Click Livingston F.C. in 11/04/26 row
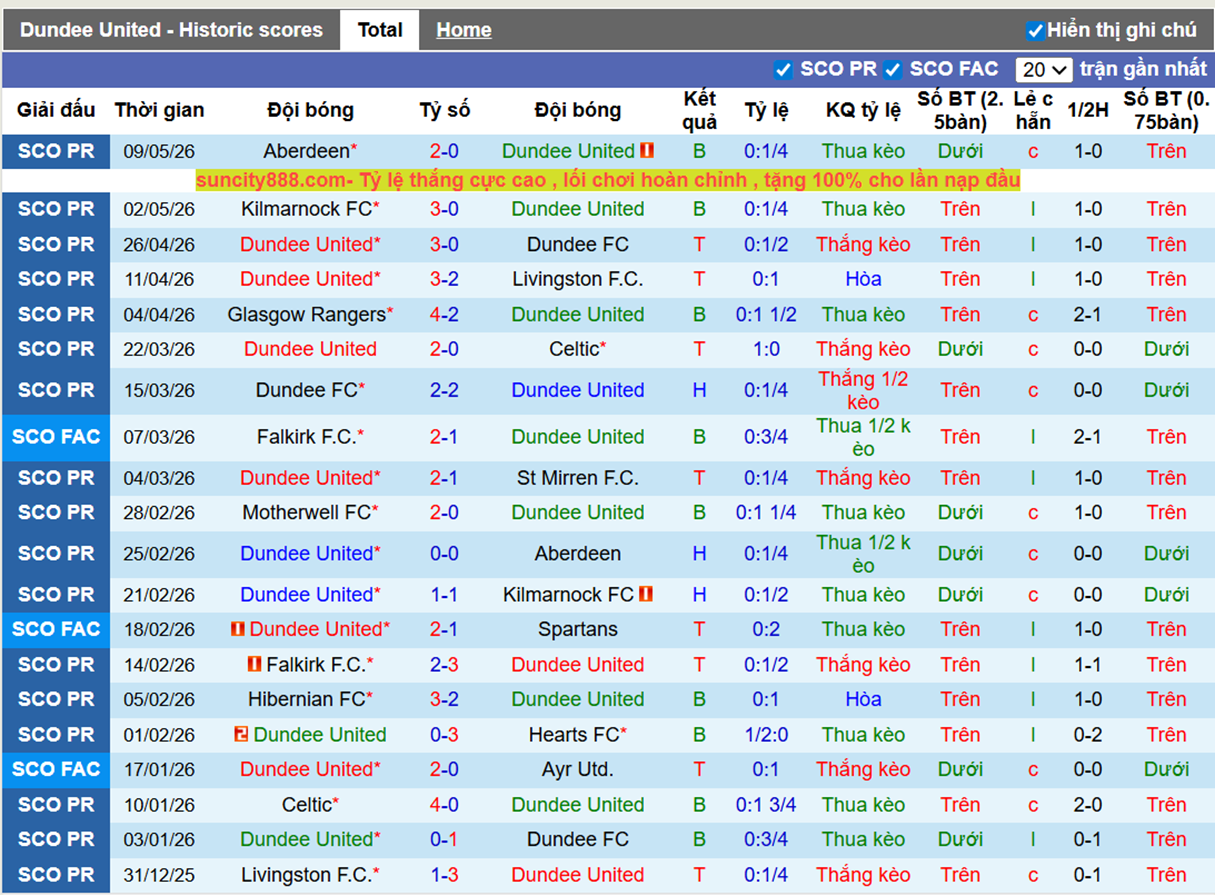The width and height of the screenshot is (1215, 895). 578,279
